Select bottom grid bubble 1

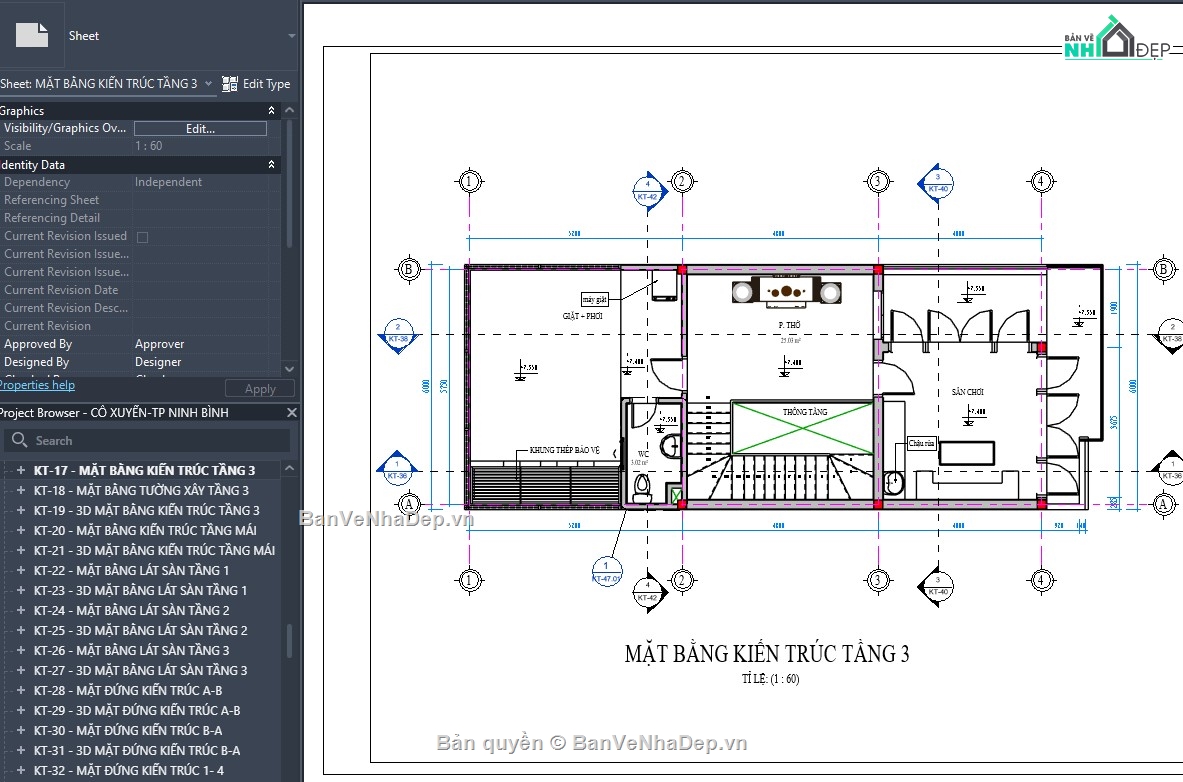(469, 580)
